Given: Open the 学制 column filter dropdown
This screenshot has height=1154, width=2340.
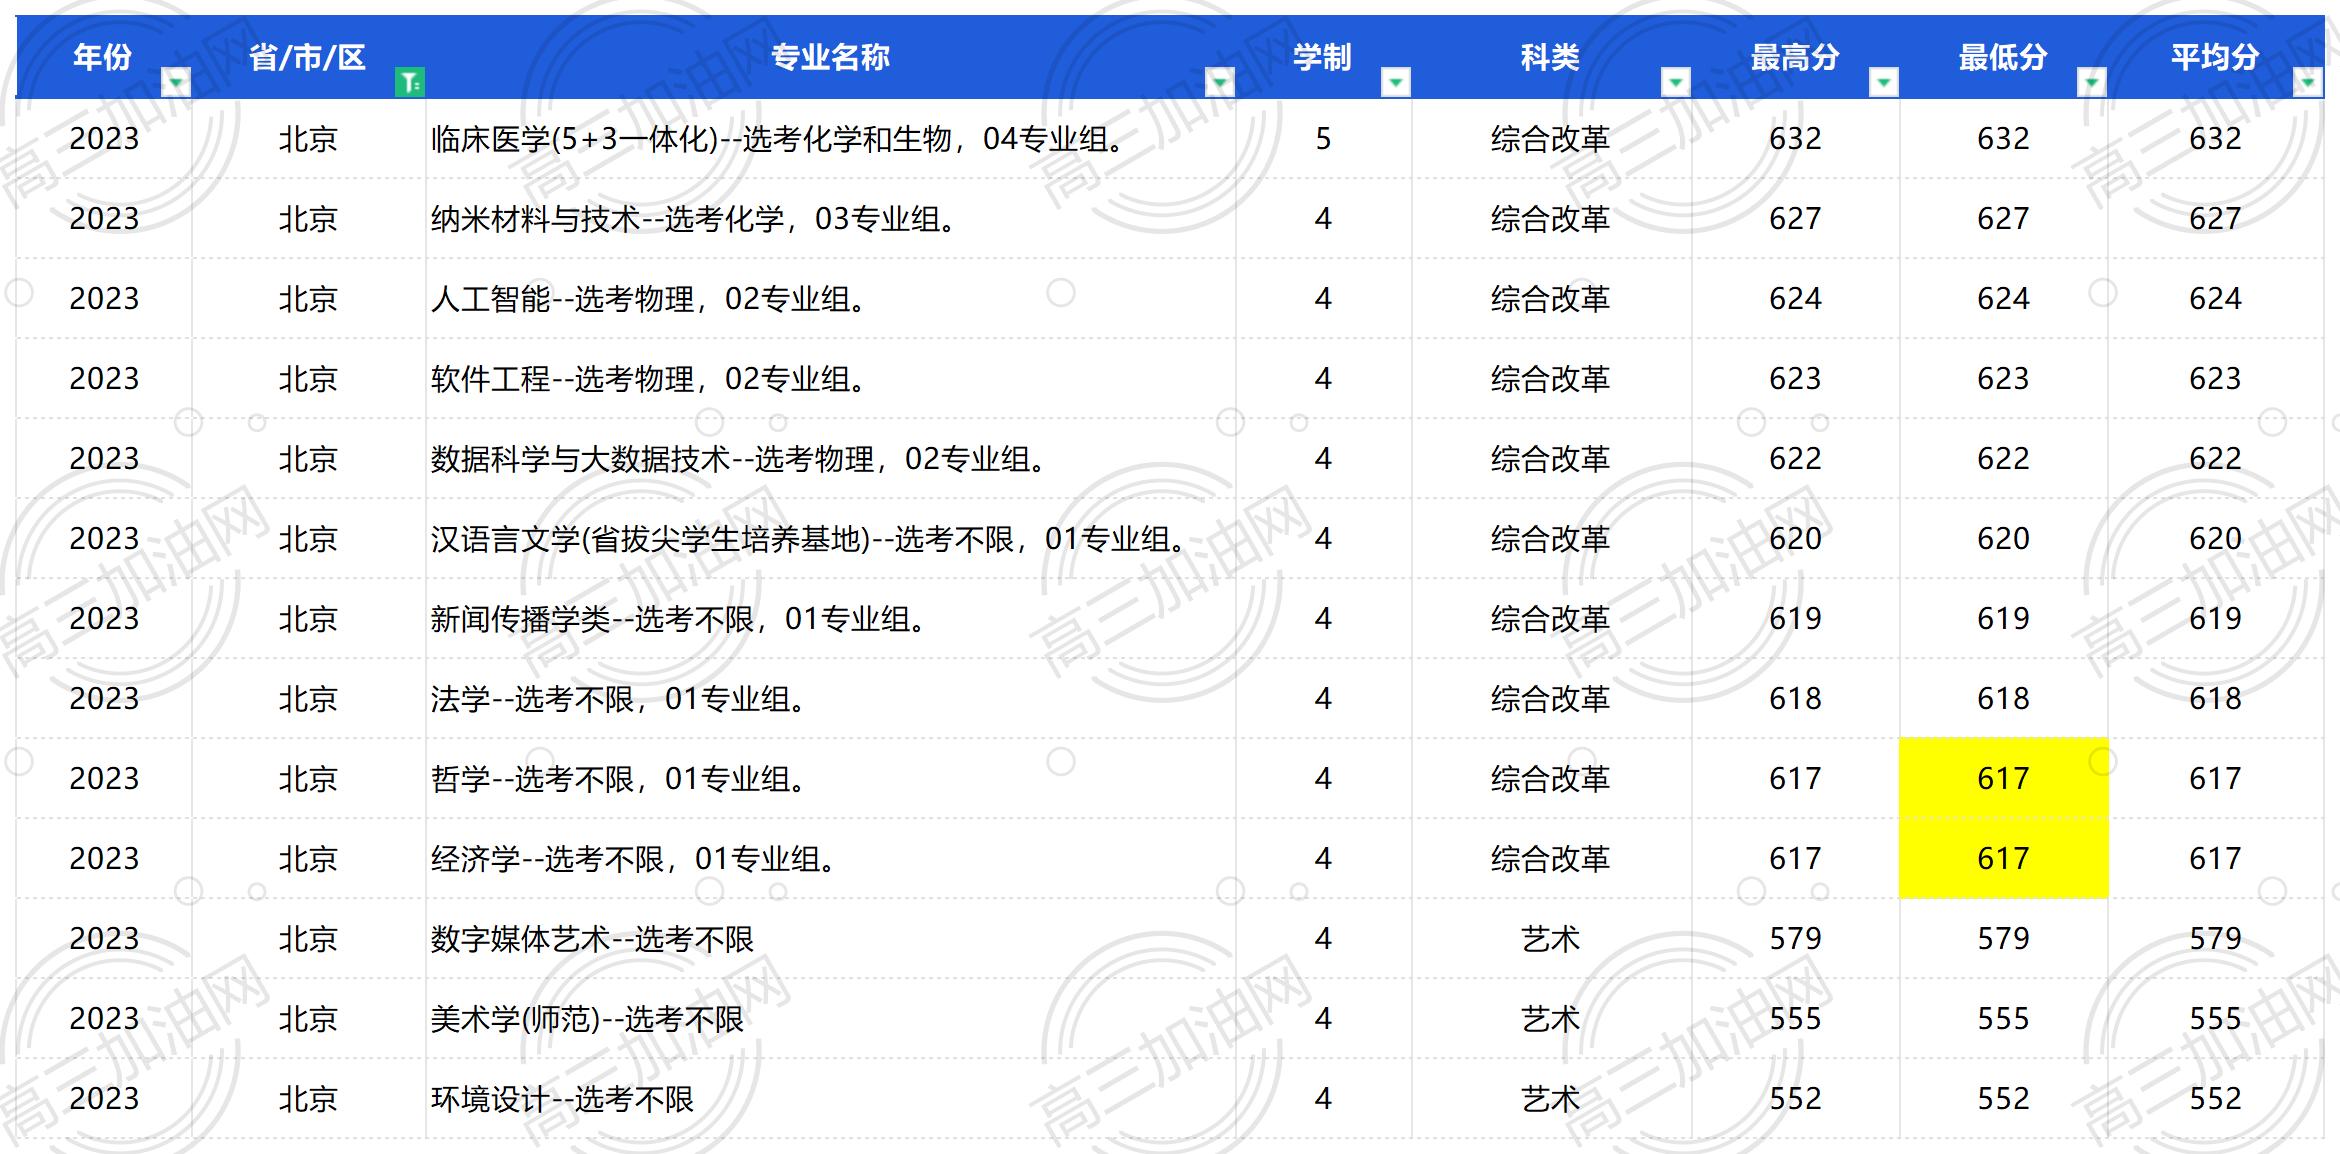Looking at the screenshot, I should (1396, 82).
